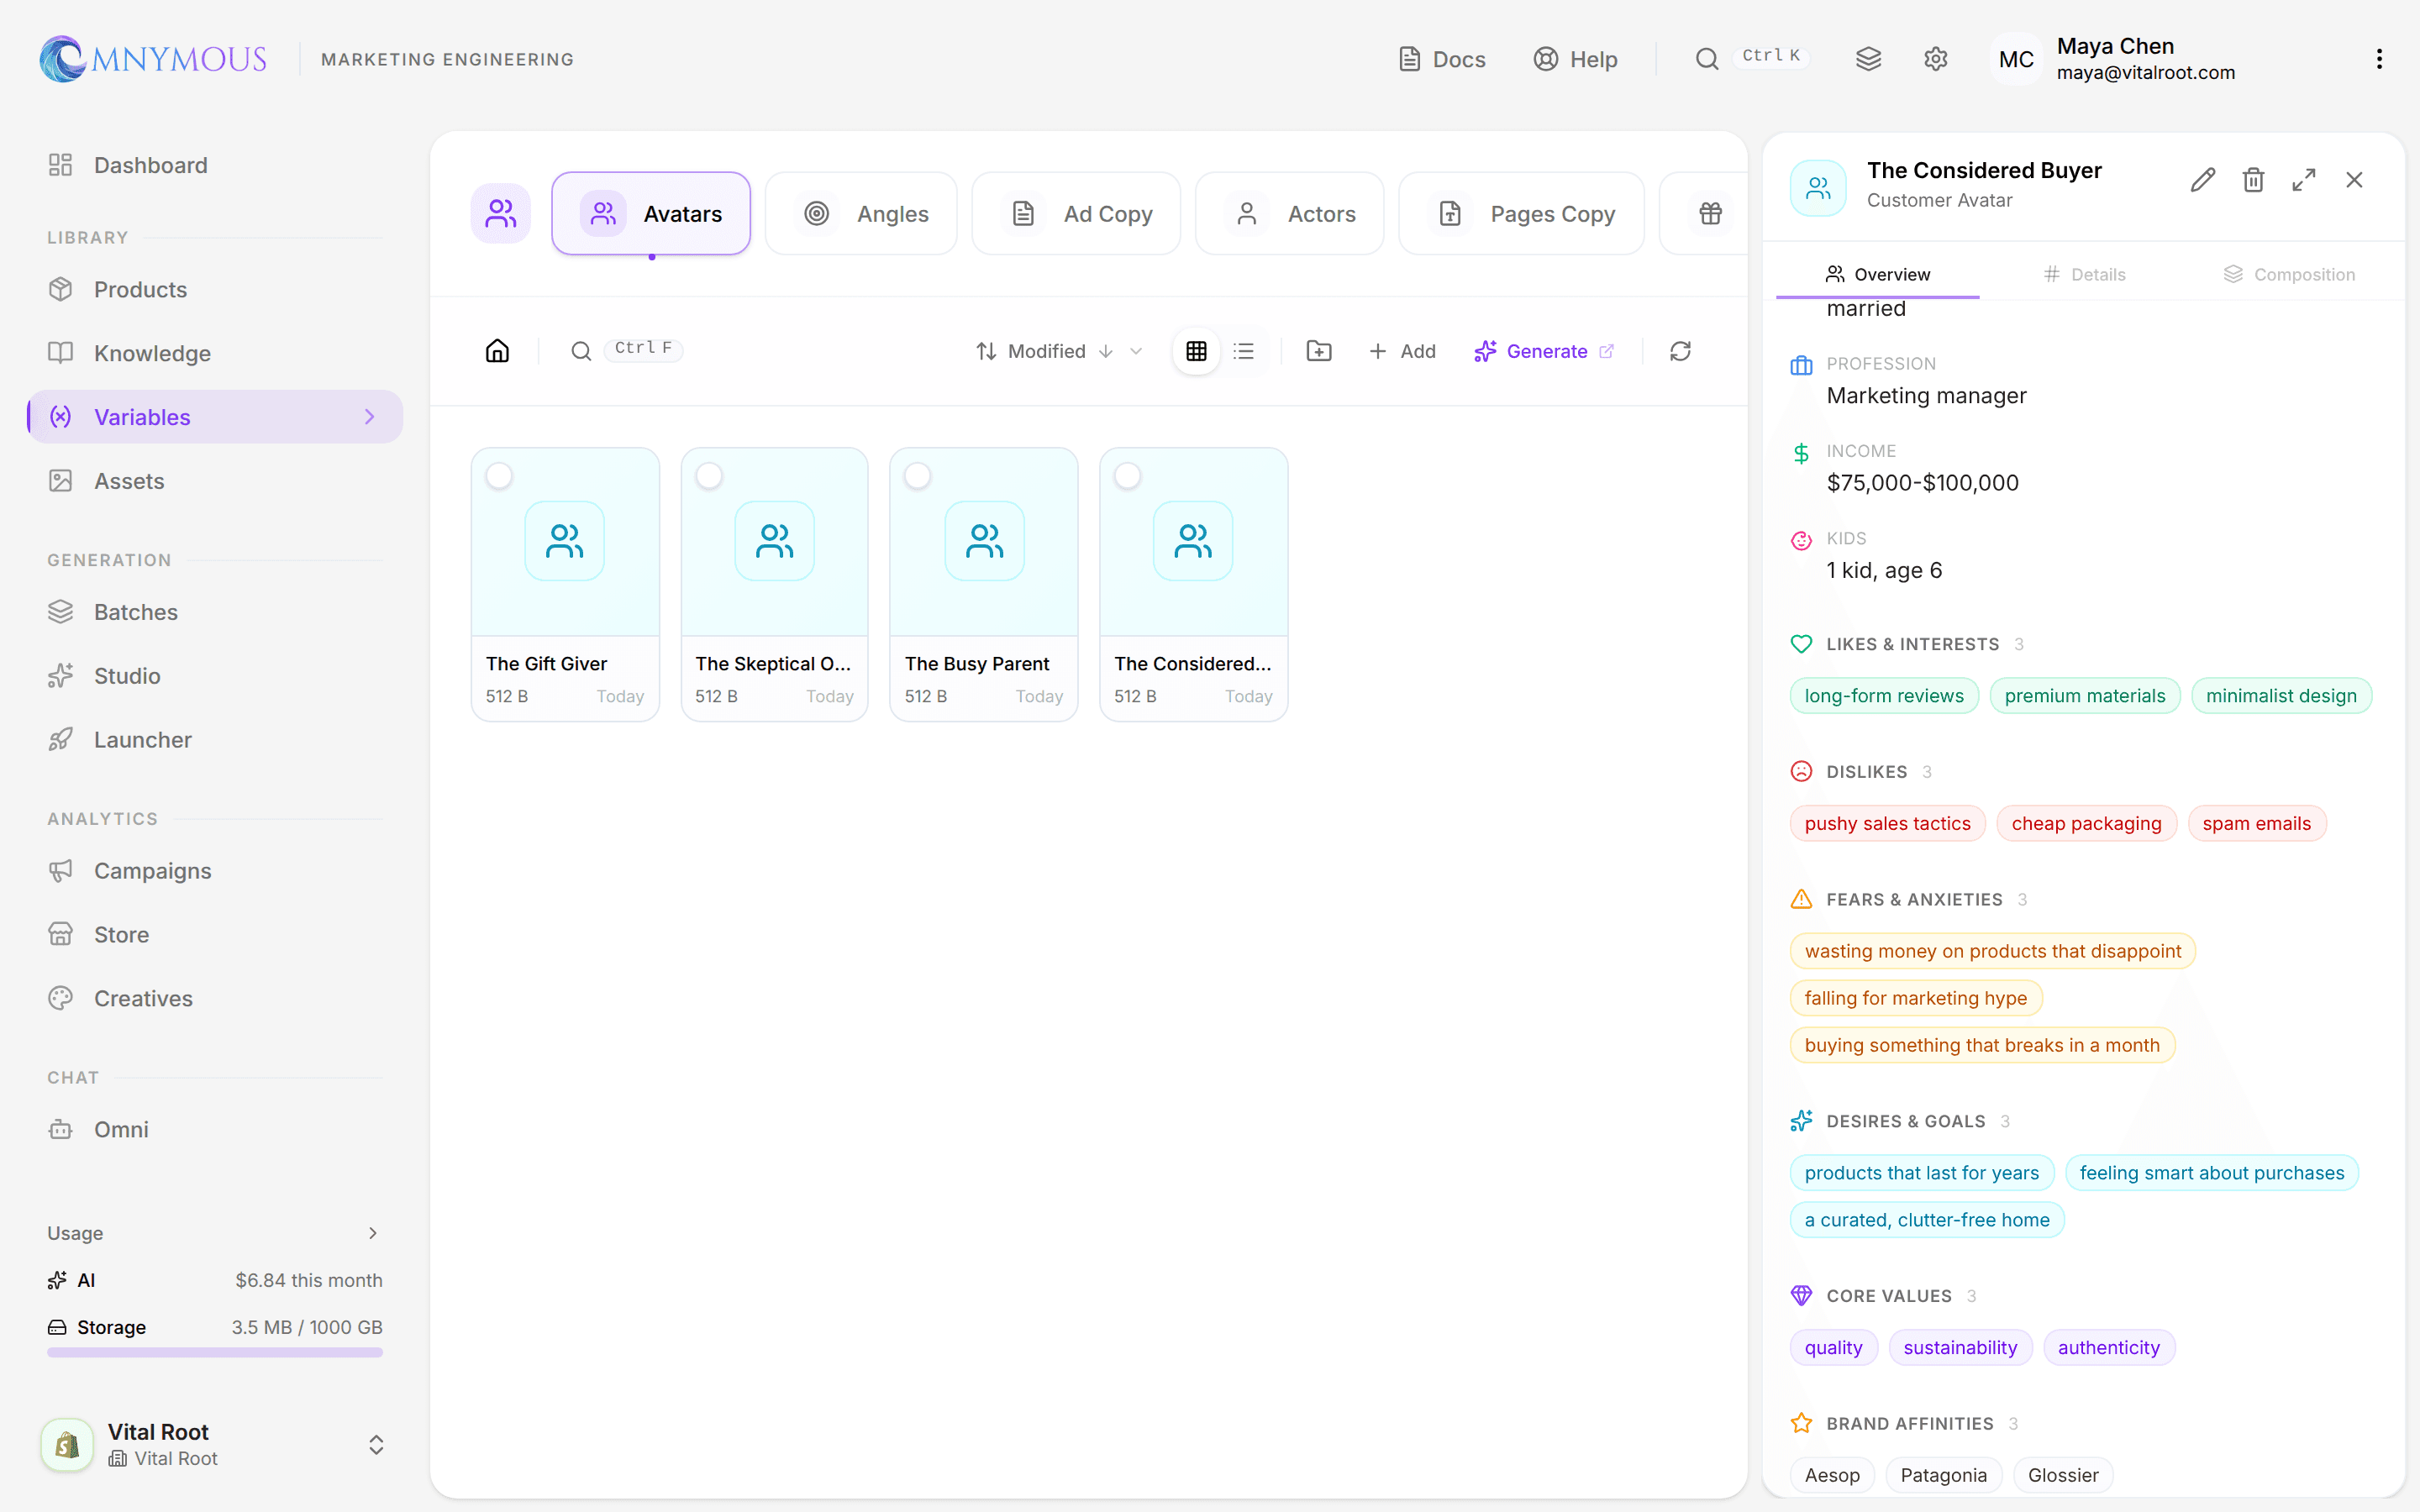Open the layers stack icon in the header

click(1868, 59)
